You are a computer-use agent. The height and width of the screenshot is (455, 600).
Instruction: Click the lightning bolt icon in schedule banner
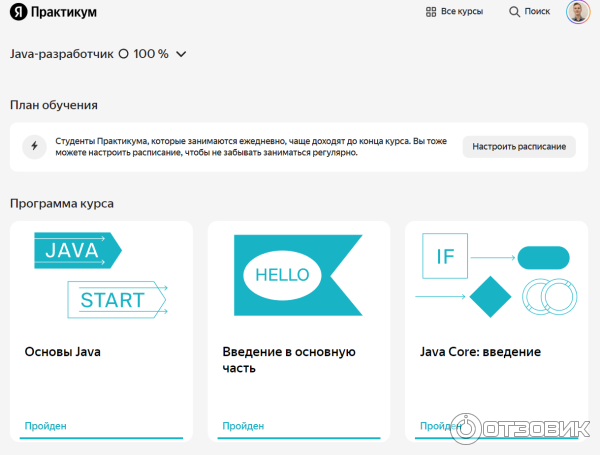click(35, 146)
